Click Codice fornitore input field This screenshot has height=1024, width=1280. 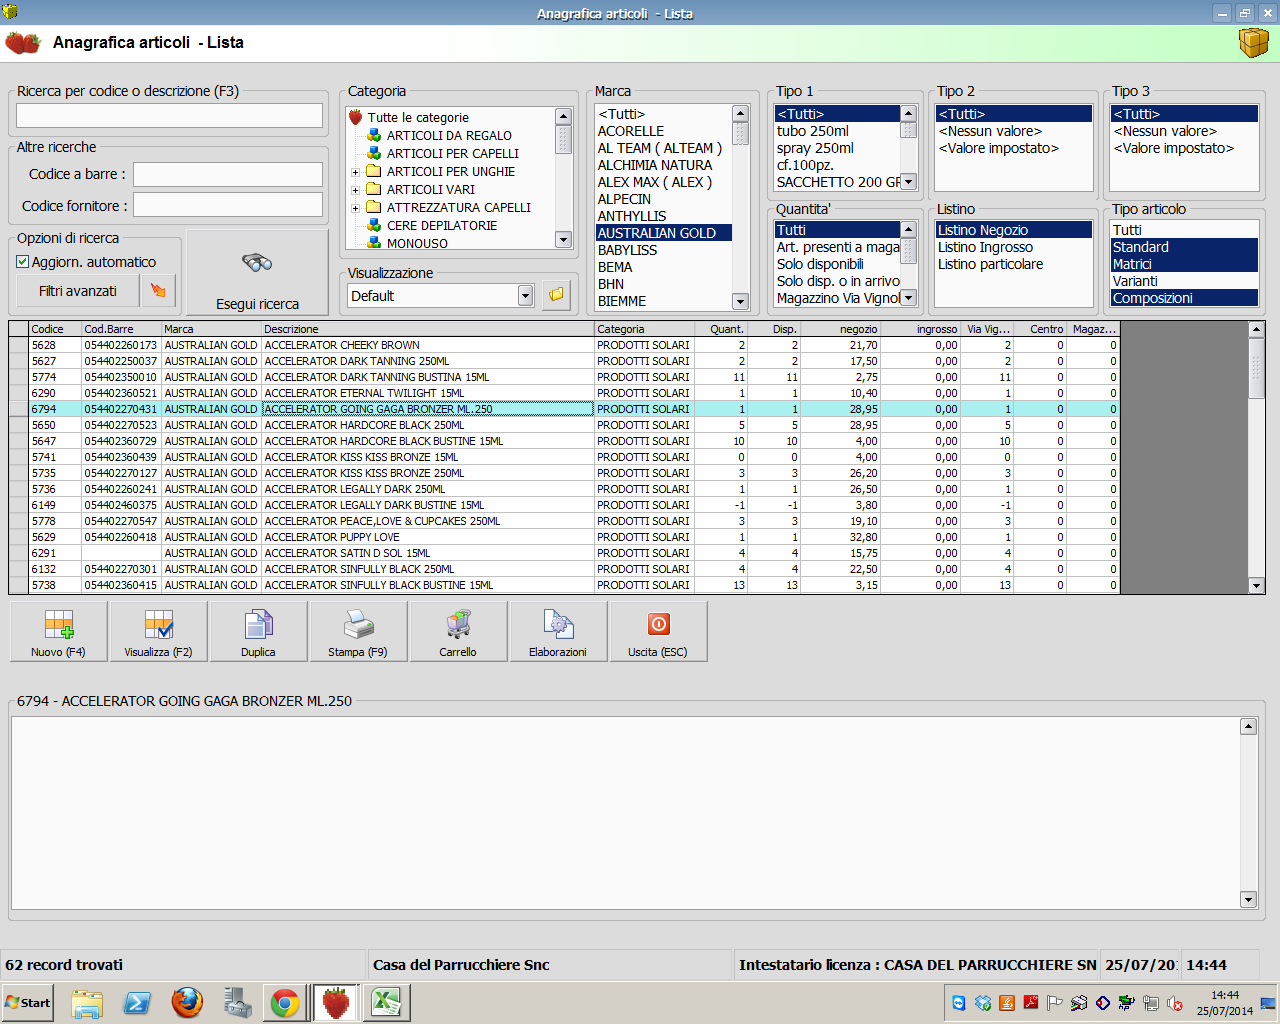tap(228, 205)
